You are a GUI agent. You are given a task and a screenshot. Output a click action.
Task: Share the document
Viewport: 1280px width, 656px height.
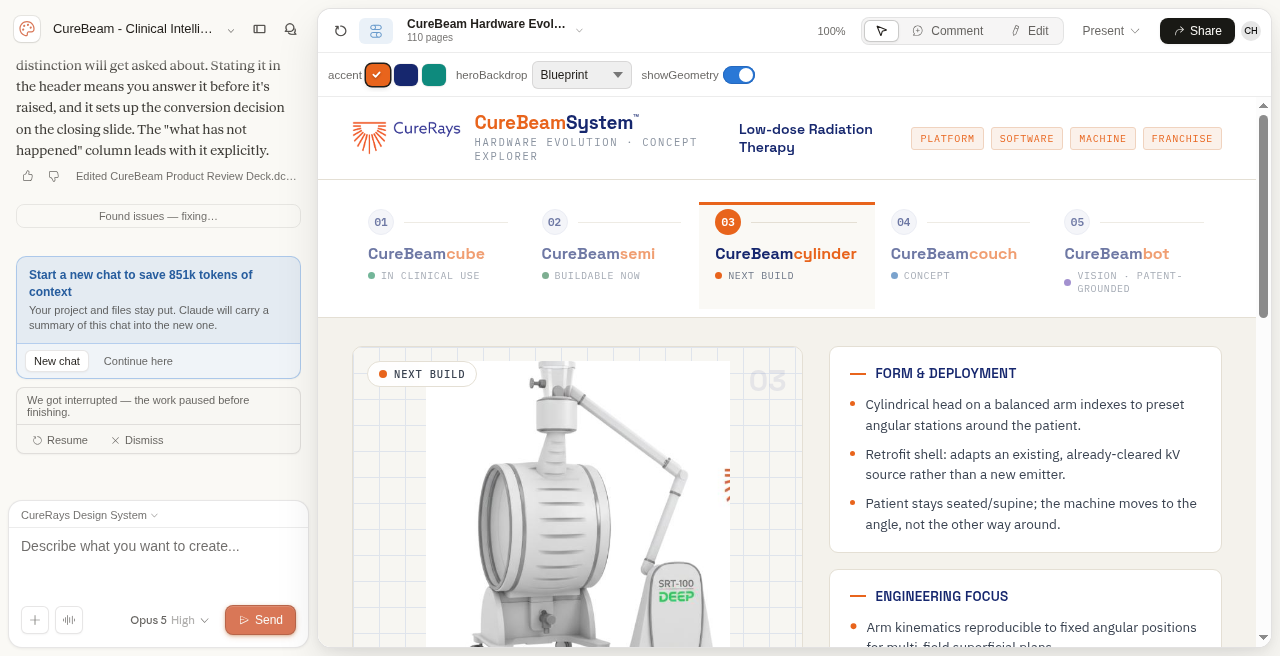tap(1197, 31)
